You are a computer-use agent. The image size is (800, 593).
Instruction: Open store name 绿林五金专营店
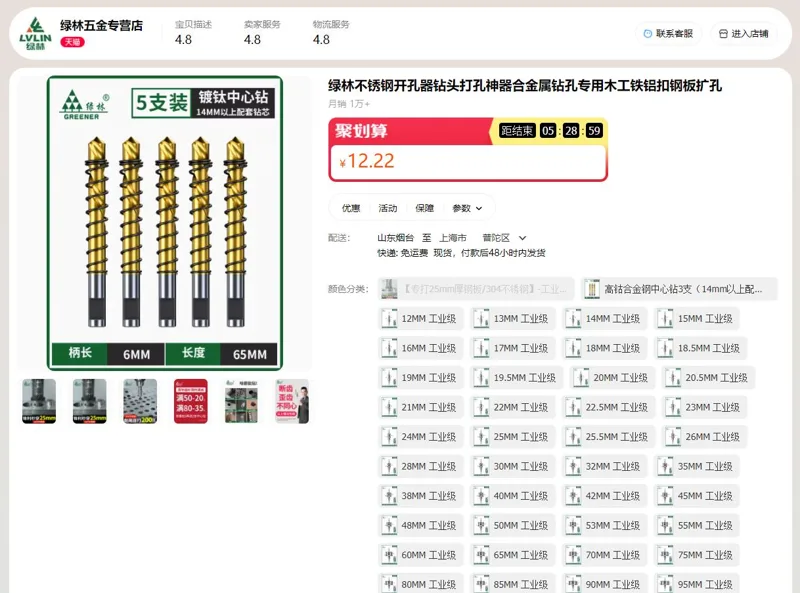tap(102, 25)
